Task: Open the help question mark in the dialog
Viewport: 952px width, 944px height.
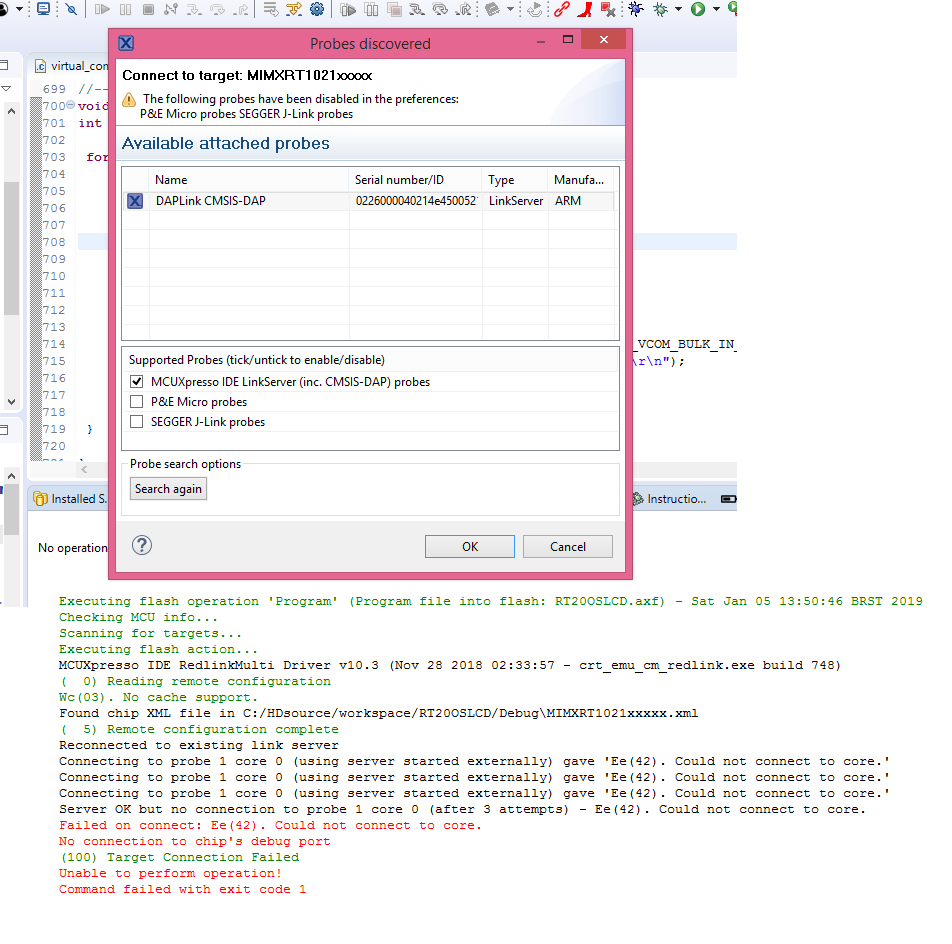Action: 141,545
